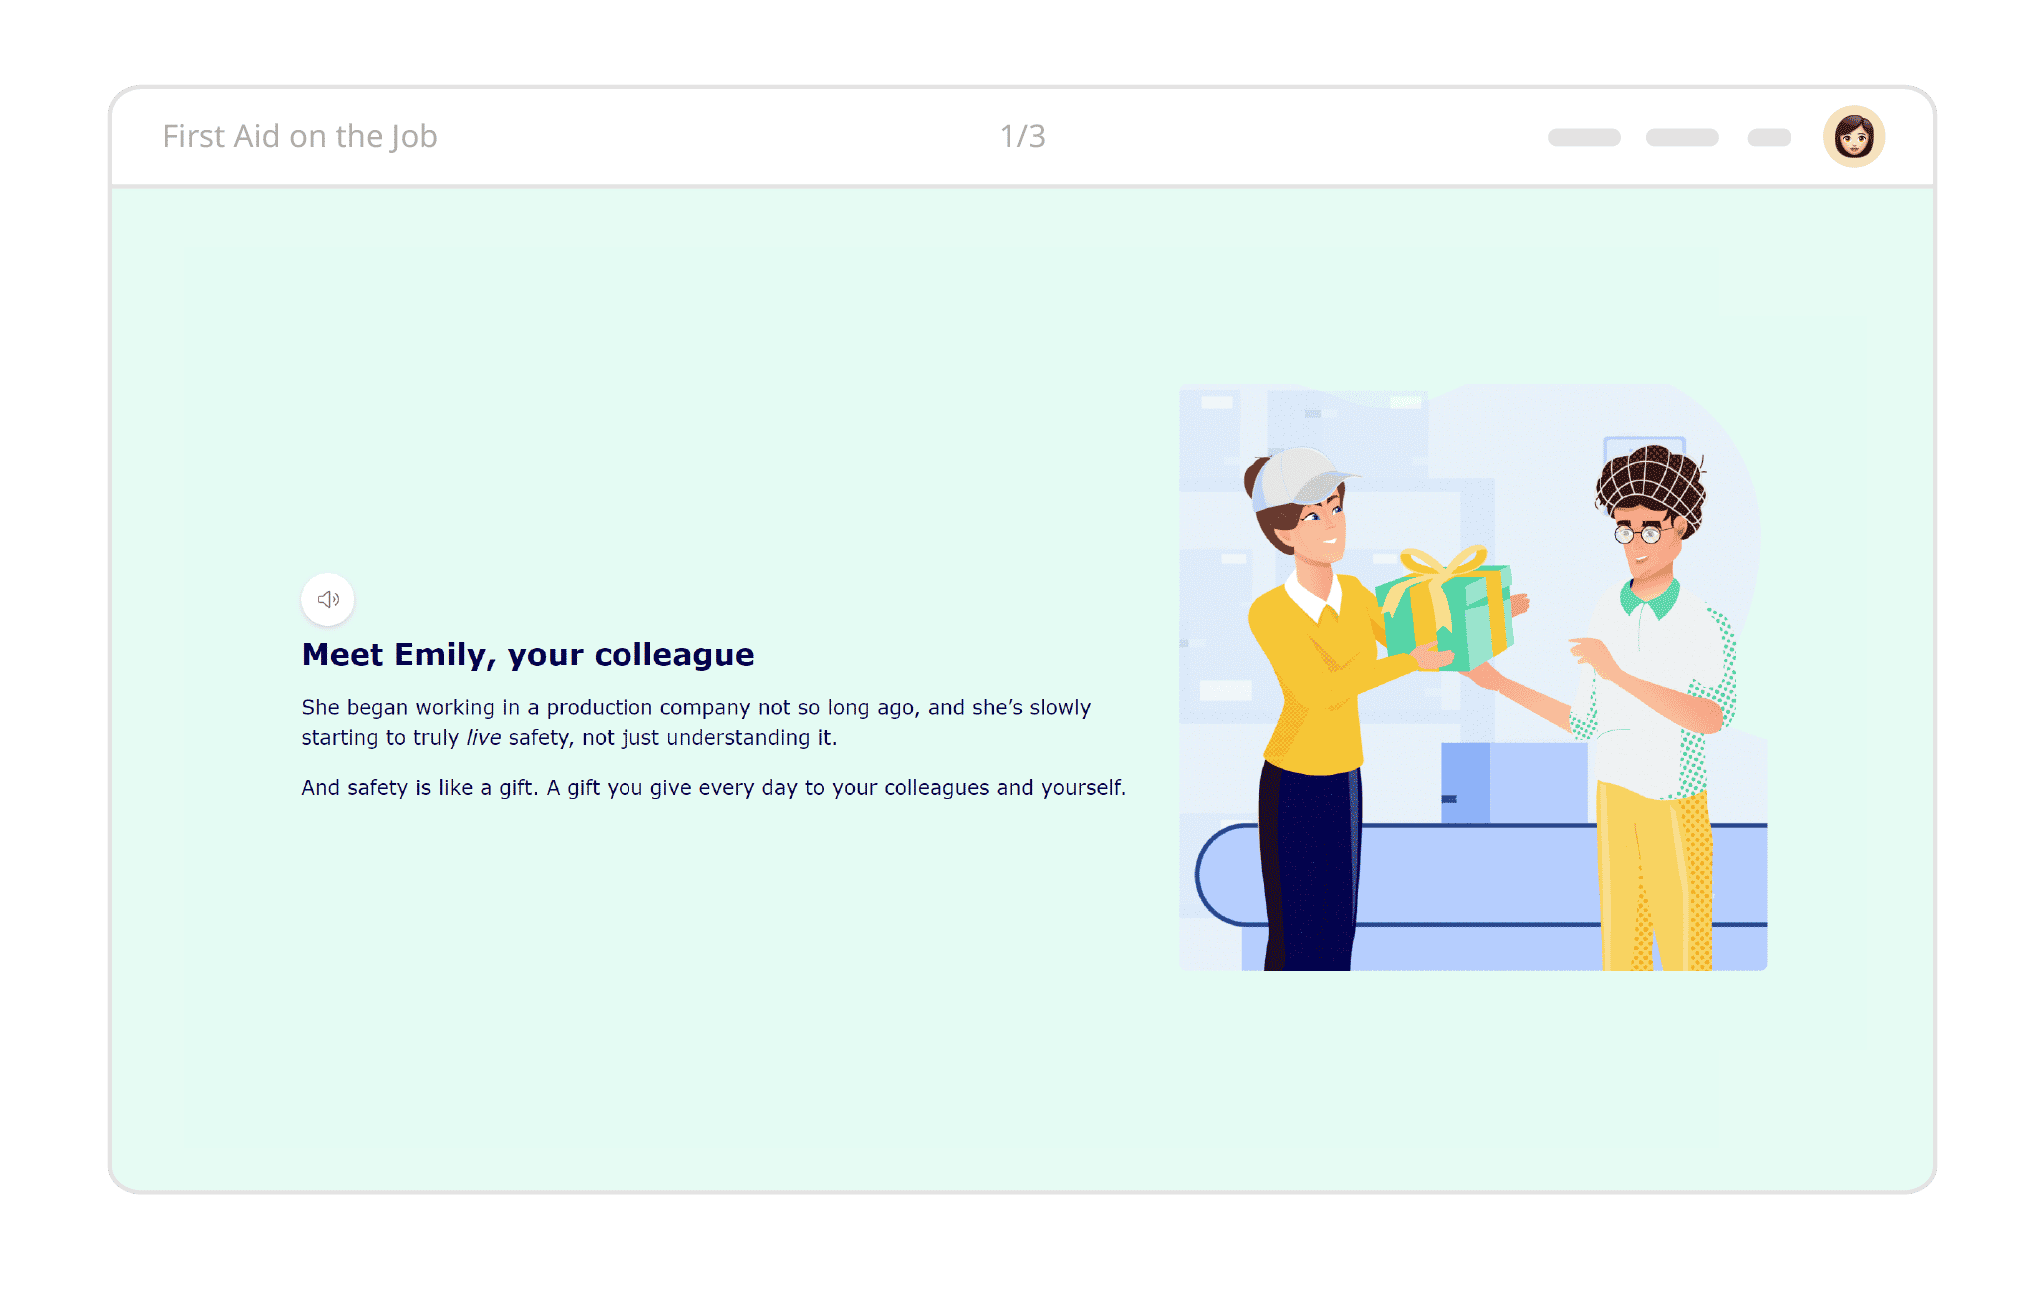
Task: Select the first pill control in the toolbar
Action: coord(1584,137)
